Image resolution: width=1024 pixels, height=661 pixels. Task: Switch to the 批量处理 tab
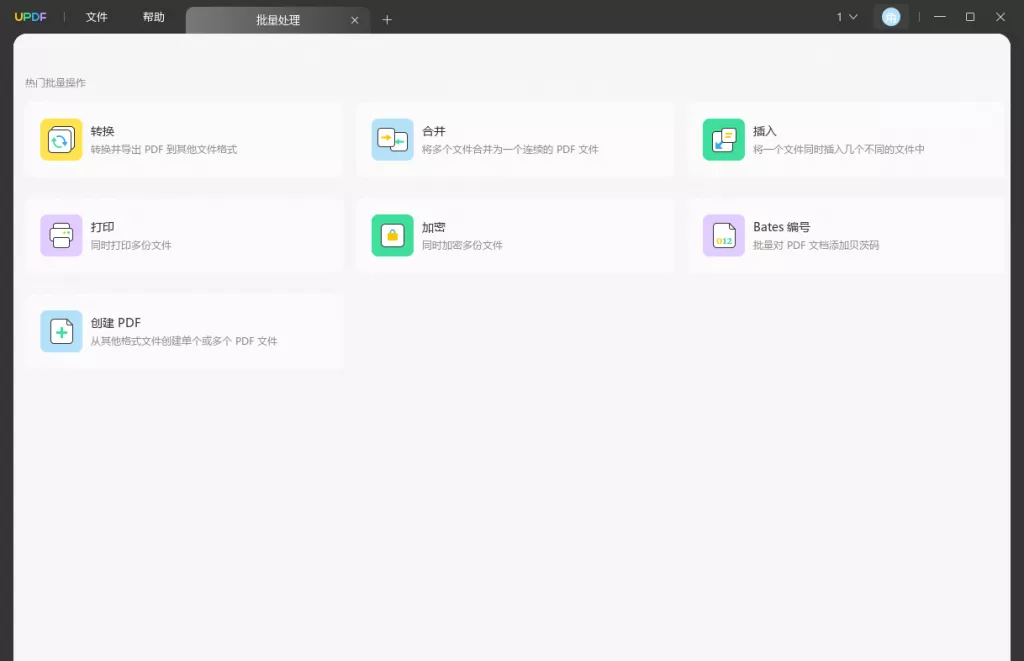[279, 19]
